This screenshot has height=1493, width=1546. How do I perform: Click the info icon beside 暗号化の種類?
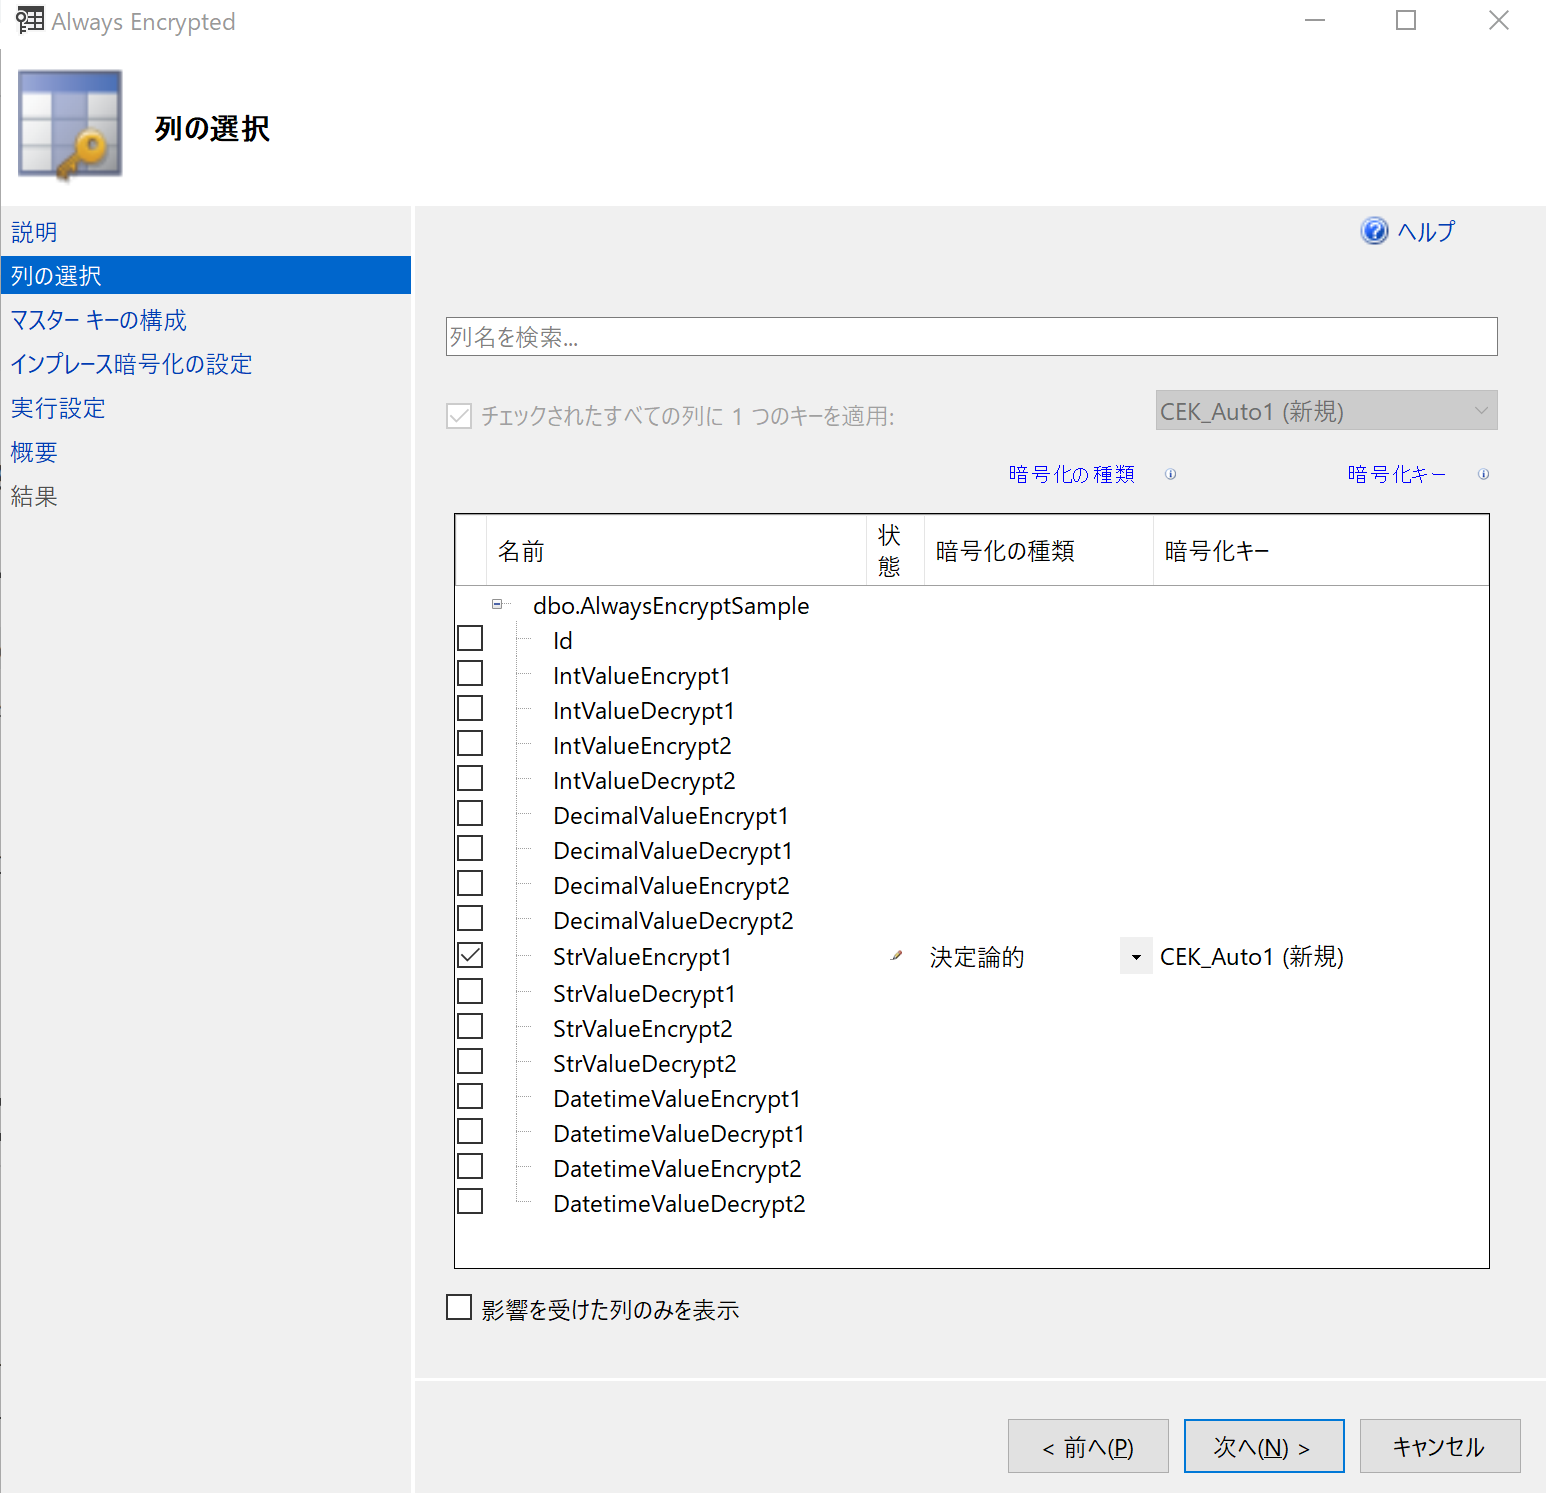[x=1170, y=474]
